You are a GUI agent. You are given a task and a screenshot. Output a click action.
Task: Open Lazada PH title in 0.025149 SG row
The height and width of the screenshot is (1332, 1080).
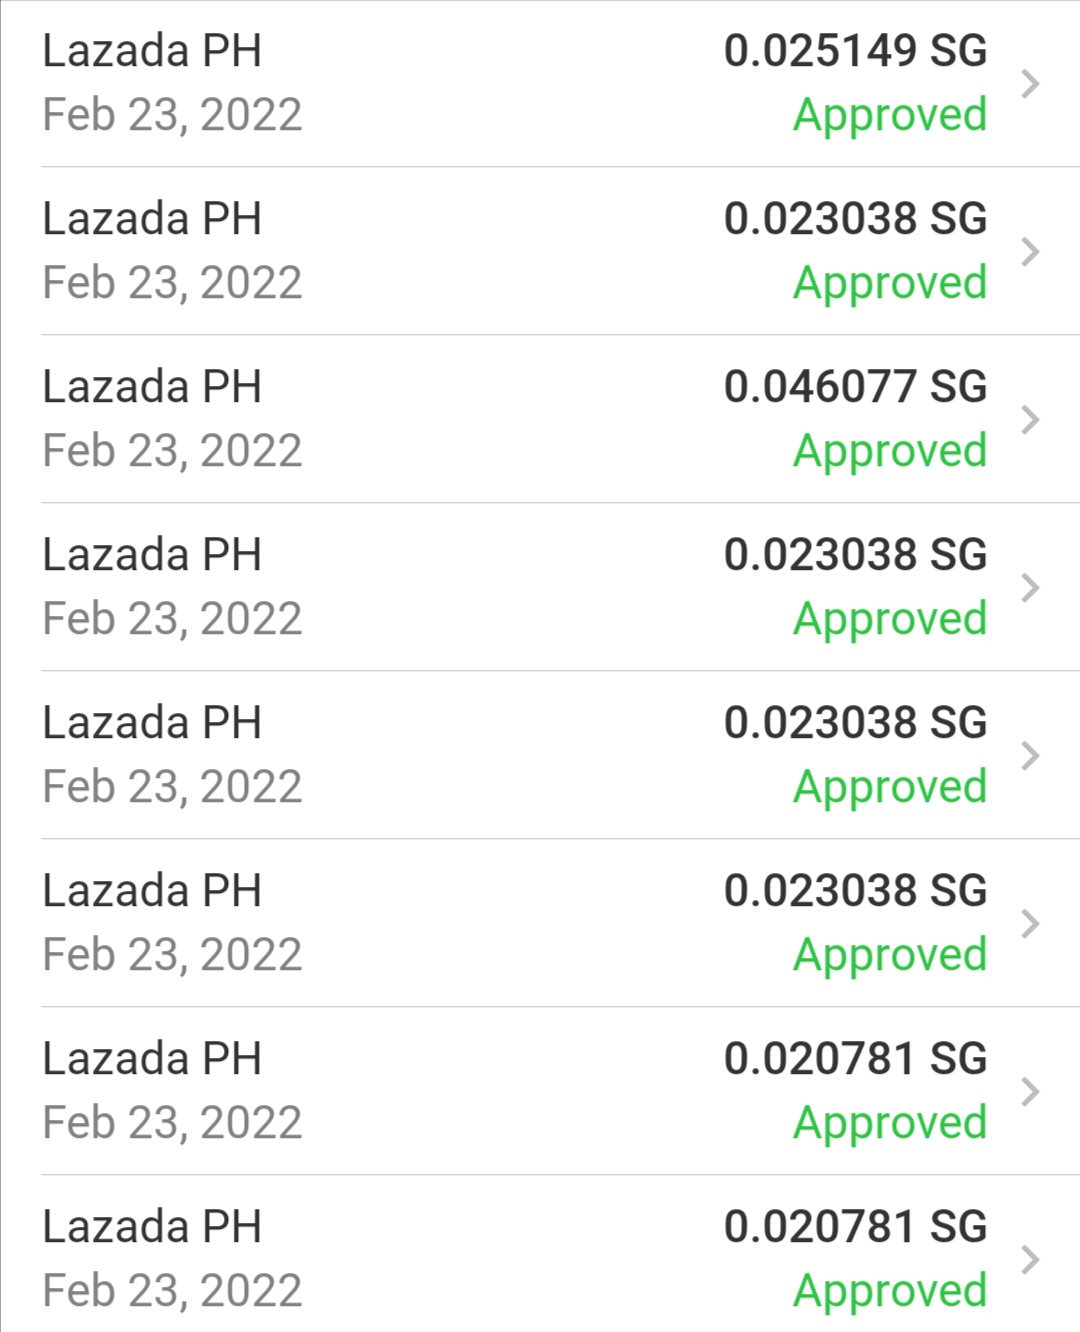pyautogui.click(x=152, y=51)
